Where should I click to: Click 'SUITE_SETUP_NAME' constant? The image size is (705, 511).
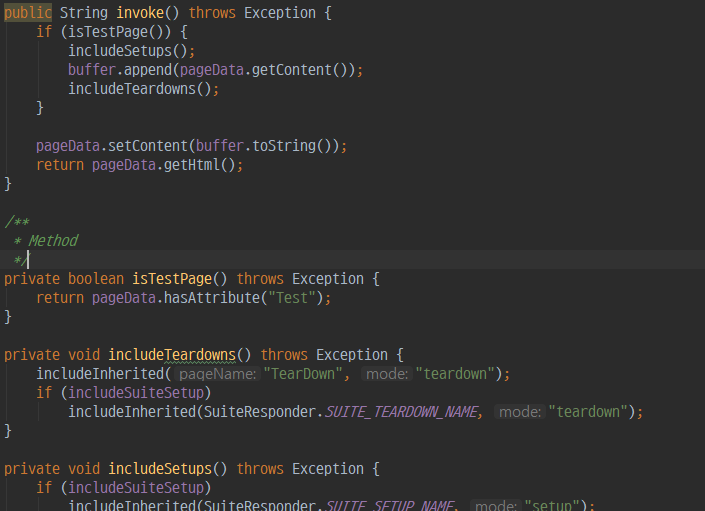388,505
